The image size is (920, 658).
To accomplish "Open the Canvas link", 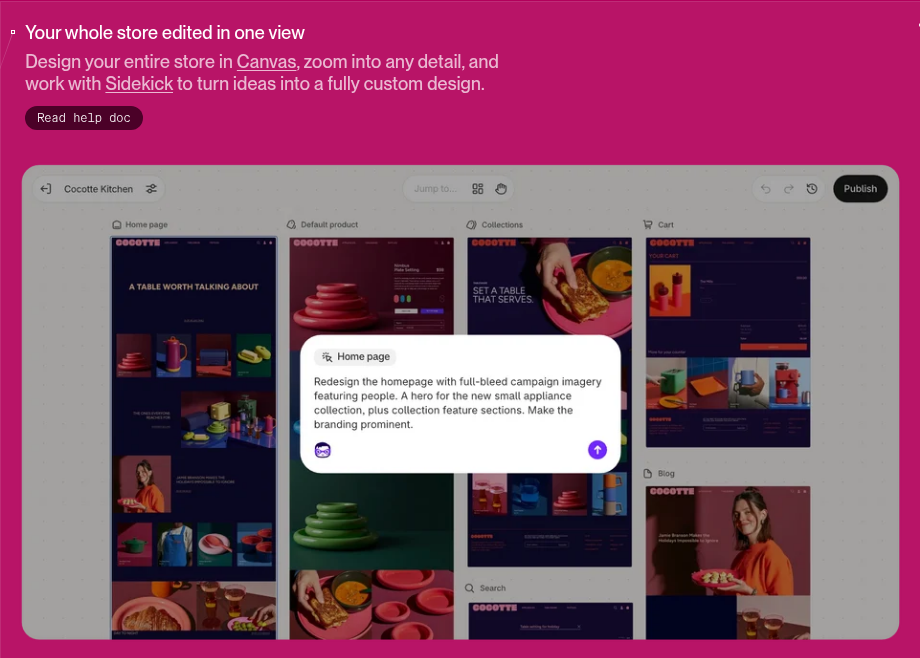I will pos(266,62).
